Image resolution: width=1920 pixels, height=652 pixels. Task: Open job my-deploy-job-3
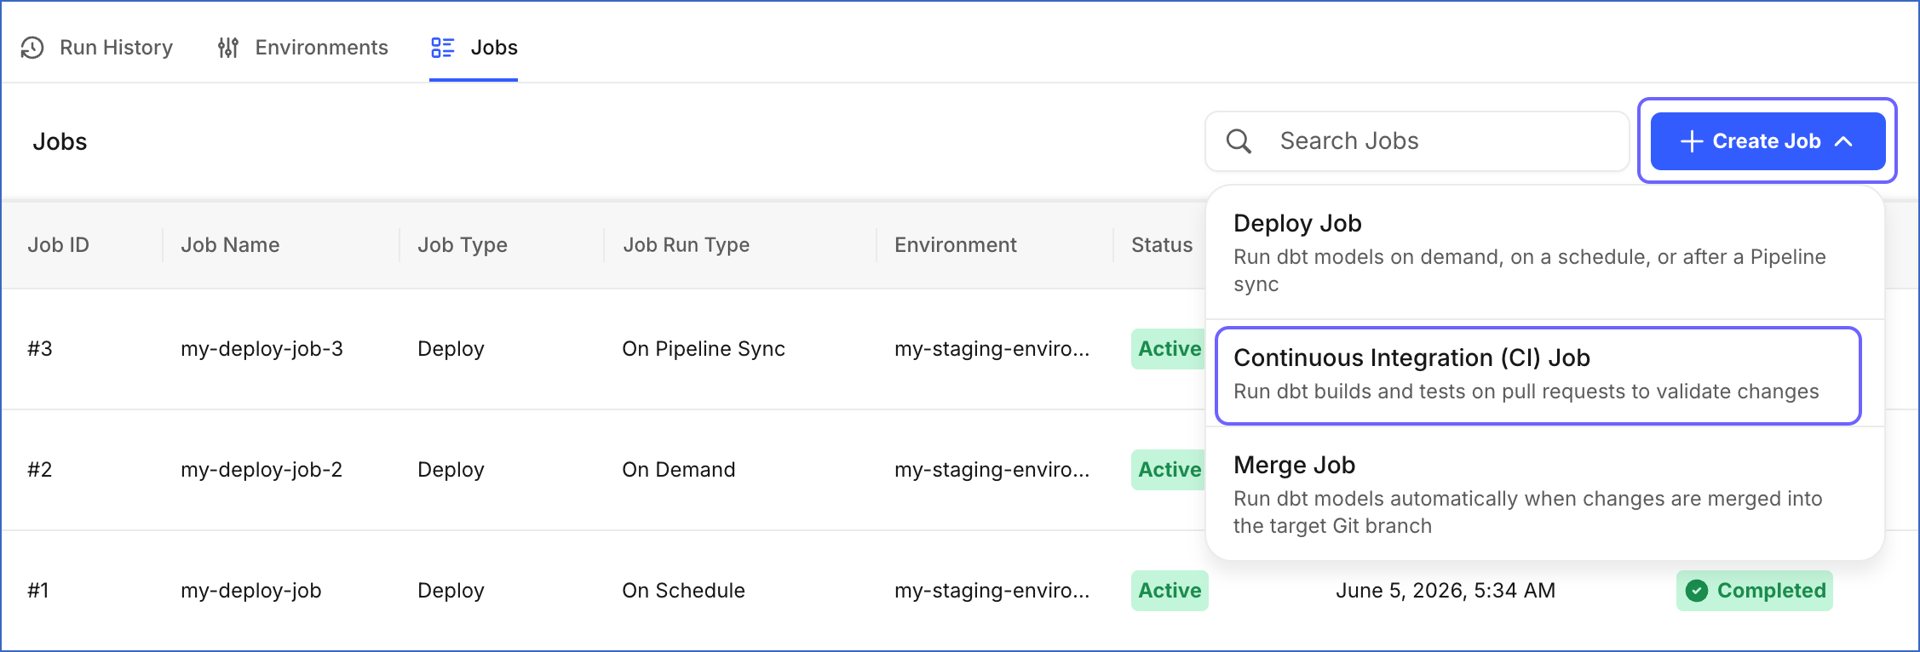tap(262, 349)
